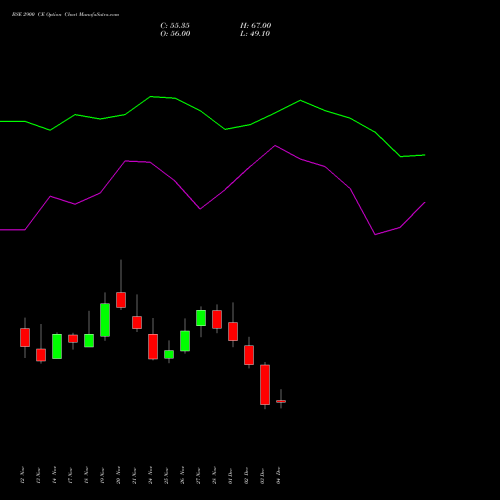Select the 12 Nov date label
Screen dimensions: 500x500
22,475
